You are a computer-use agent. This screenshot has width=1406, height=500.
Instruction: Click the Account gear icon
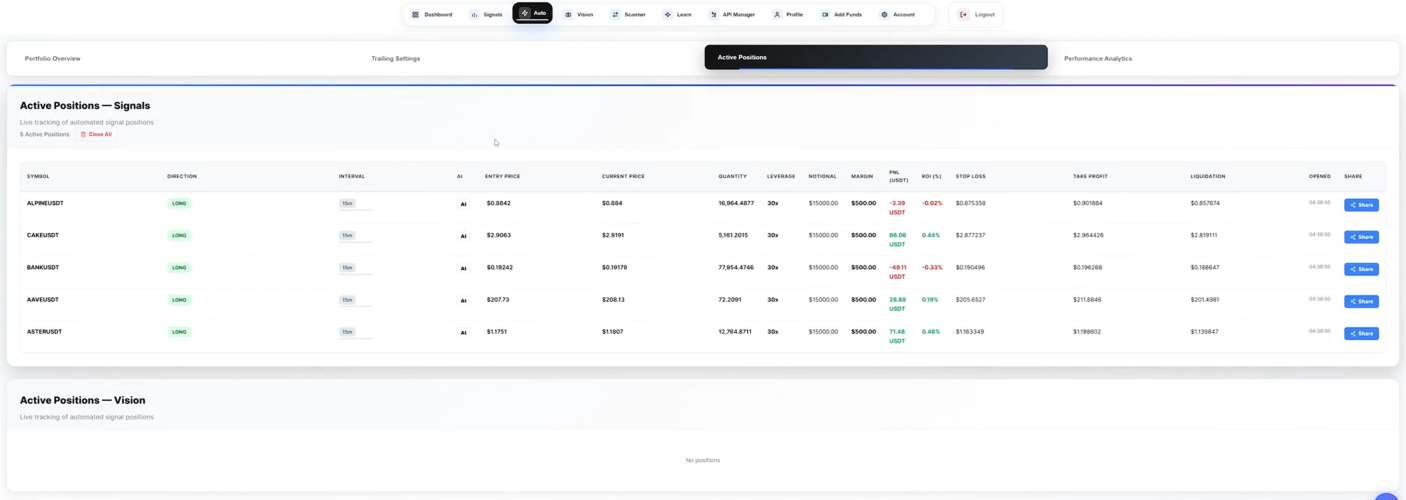[884, 15]
